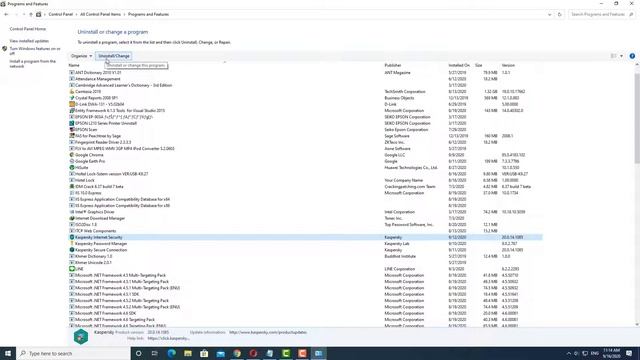
Task: Open Install a program from the network
Action: pyautogui.click(x=33, y=64)
